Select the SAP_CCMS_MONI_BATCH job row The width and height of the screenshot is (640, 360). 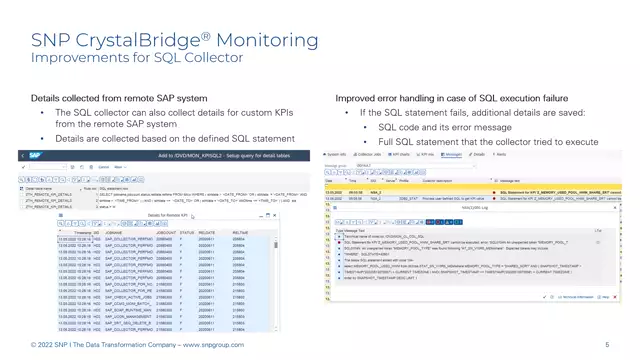(x=163, y=304)
